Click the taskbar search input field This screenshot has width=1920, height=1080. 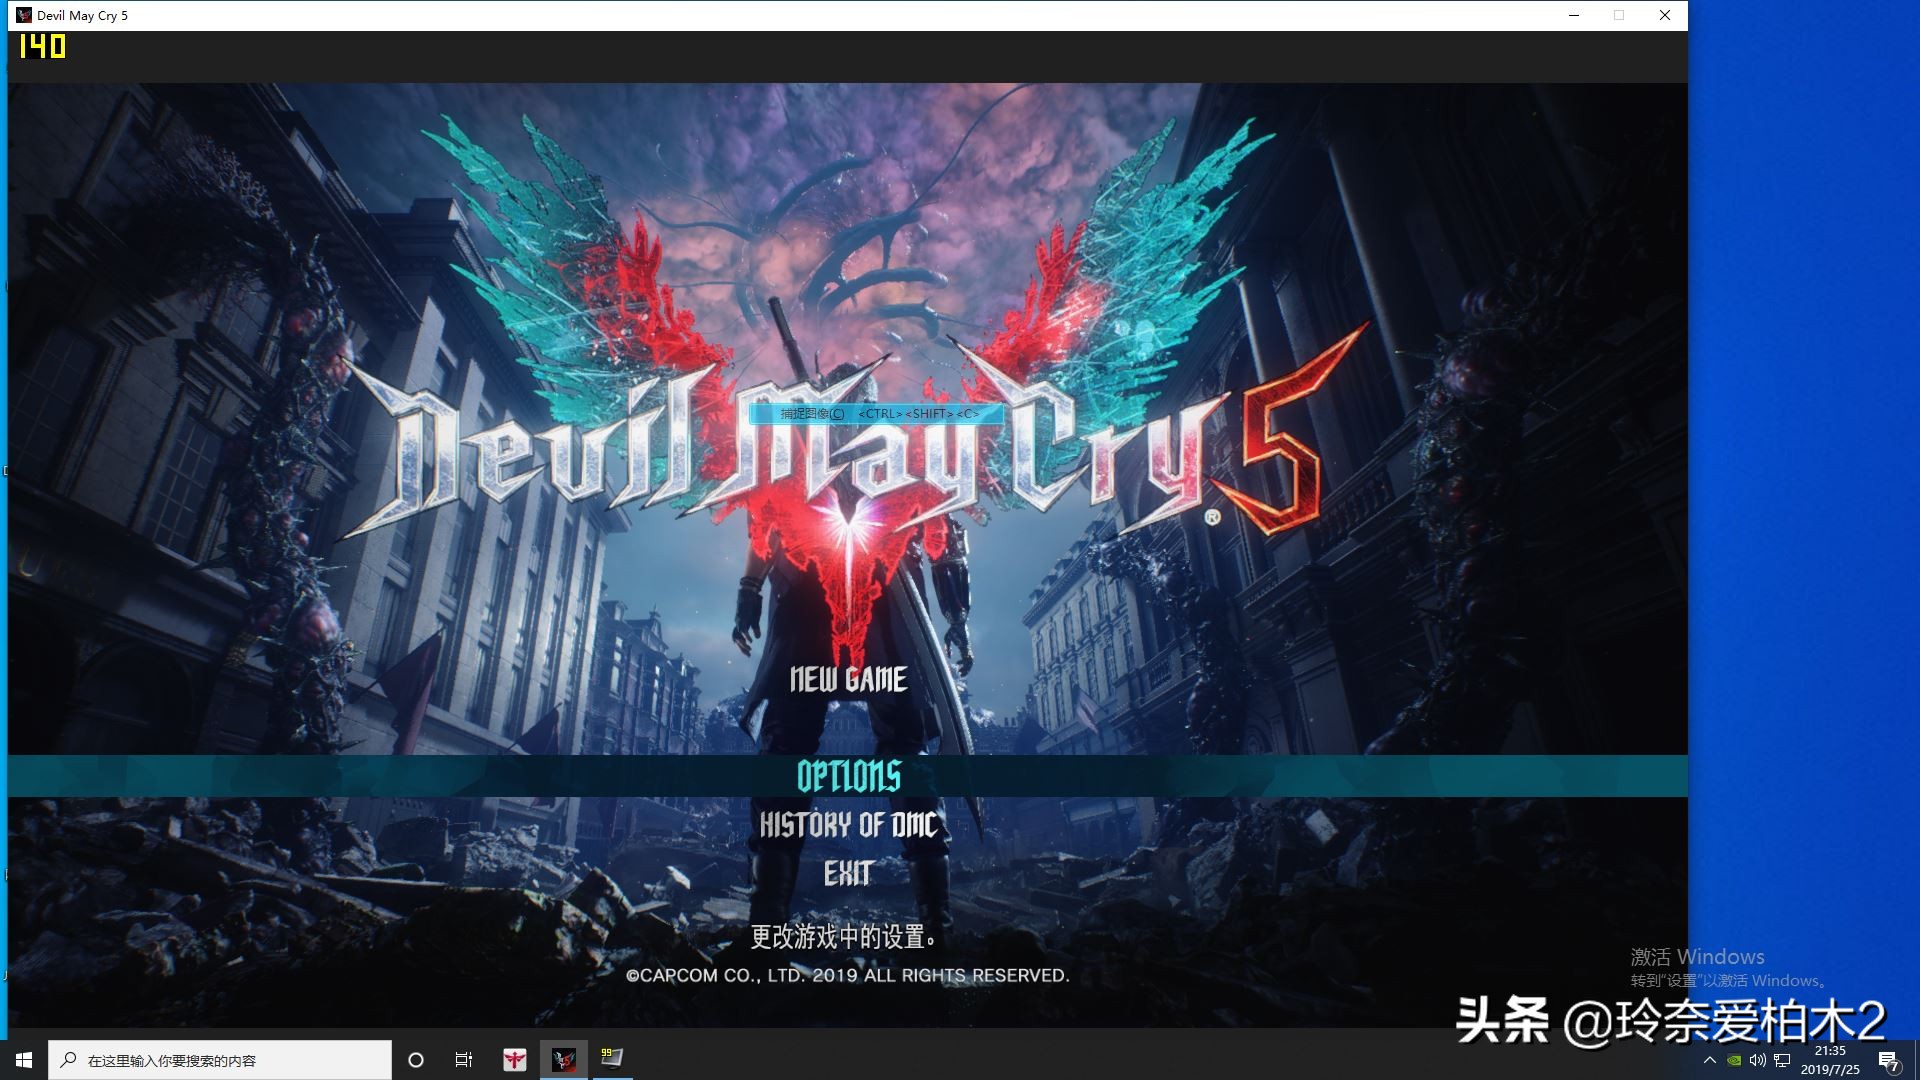tap(220, 1060)
